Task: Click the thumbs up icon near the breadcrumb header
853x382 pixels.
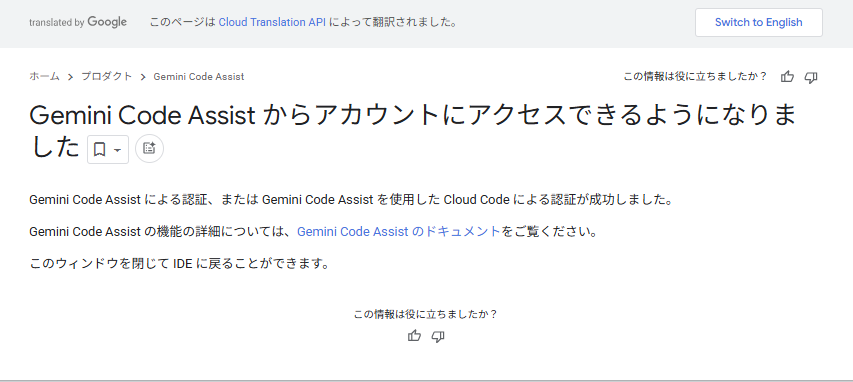Action: [787, 77]
